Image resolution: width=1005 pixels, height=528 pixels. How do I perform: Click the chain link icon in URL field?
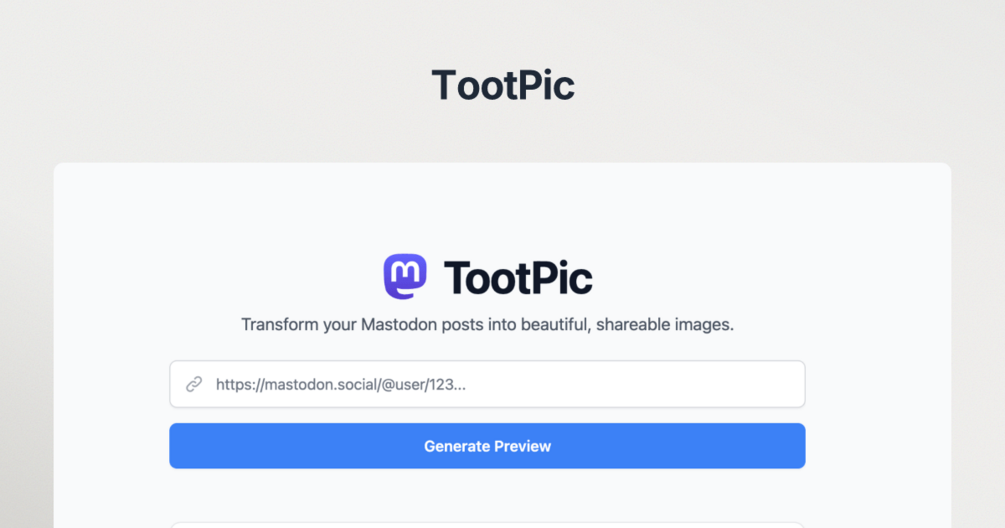(x=194, y=384)
